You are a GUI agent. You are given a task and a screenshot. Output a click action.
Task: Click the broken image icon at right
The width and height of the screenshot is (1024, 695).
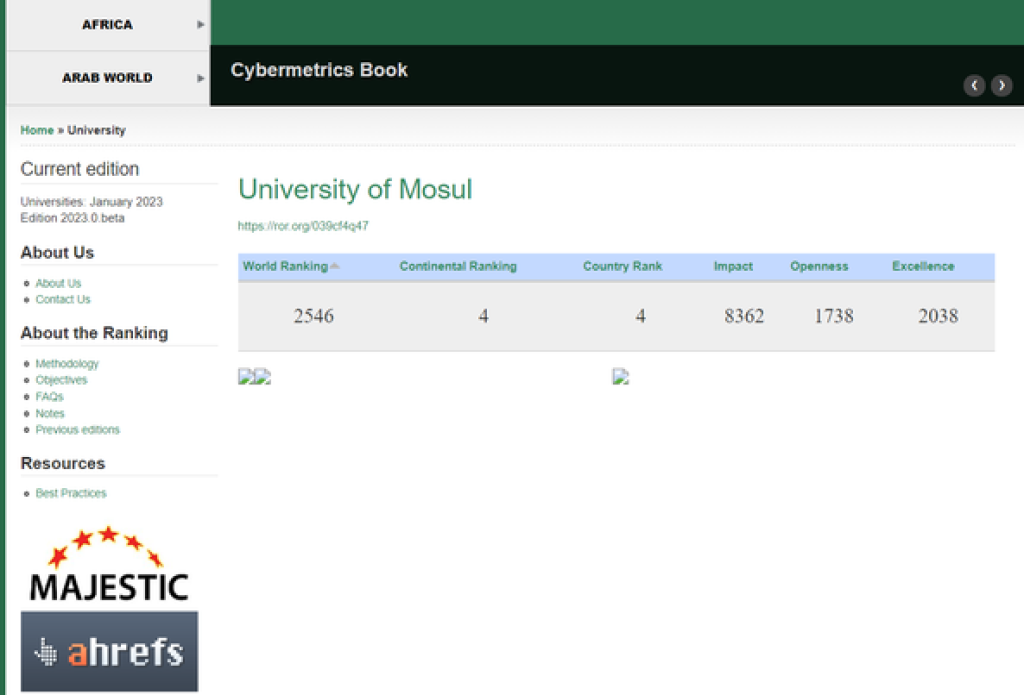tap(621, 377)
